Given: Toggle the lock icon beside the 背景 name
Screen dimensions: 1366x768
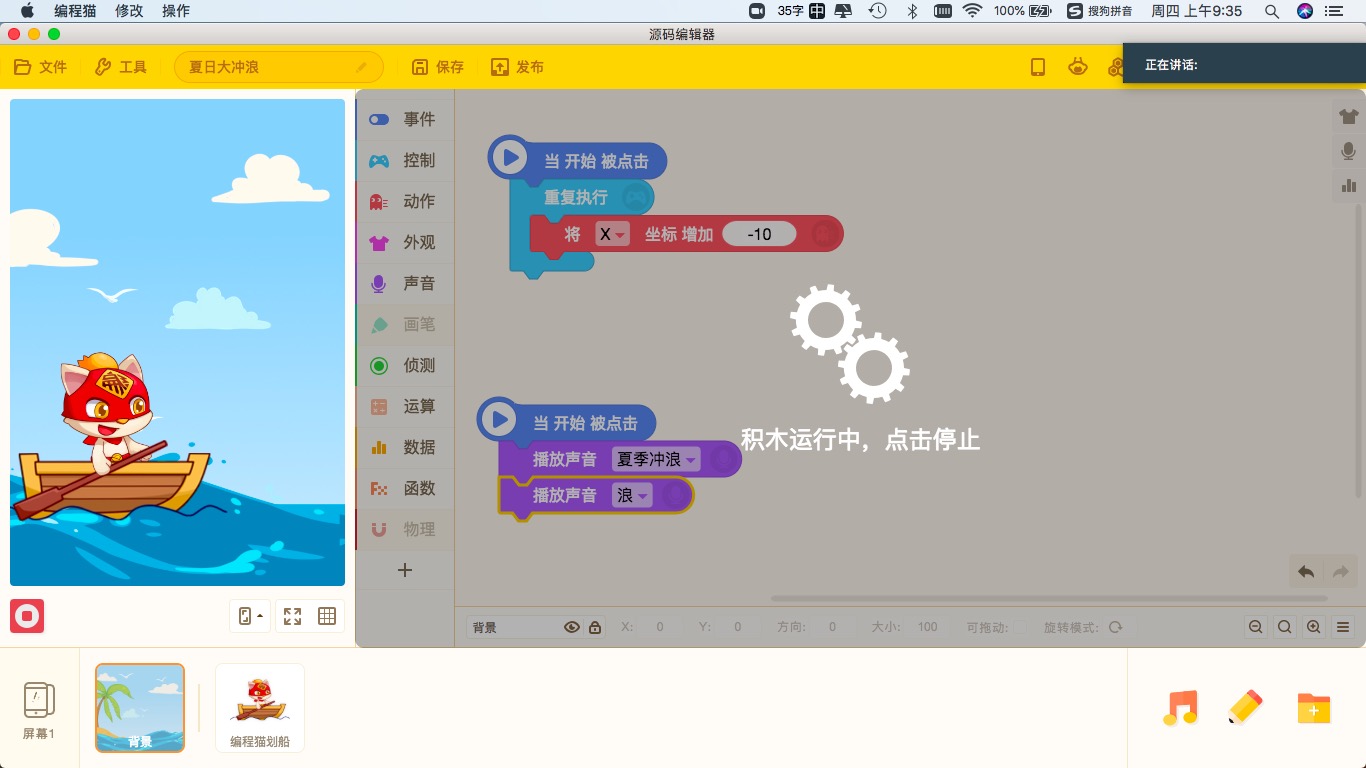Looking at the screenshot, I should click(x=595, y=627).
